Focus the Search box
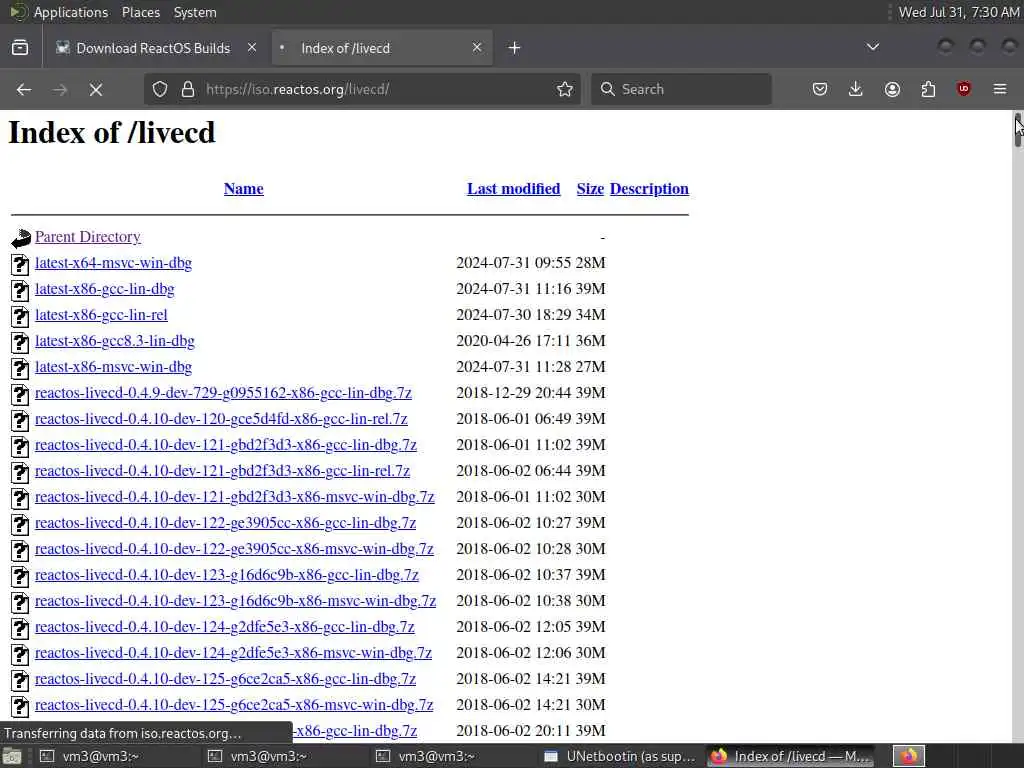This screenshot has width=1024, height=768. (681, 89)
